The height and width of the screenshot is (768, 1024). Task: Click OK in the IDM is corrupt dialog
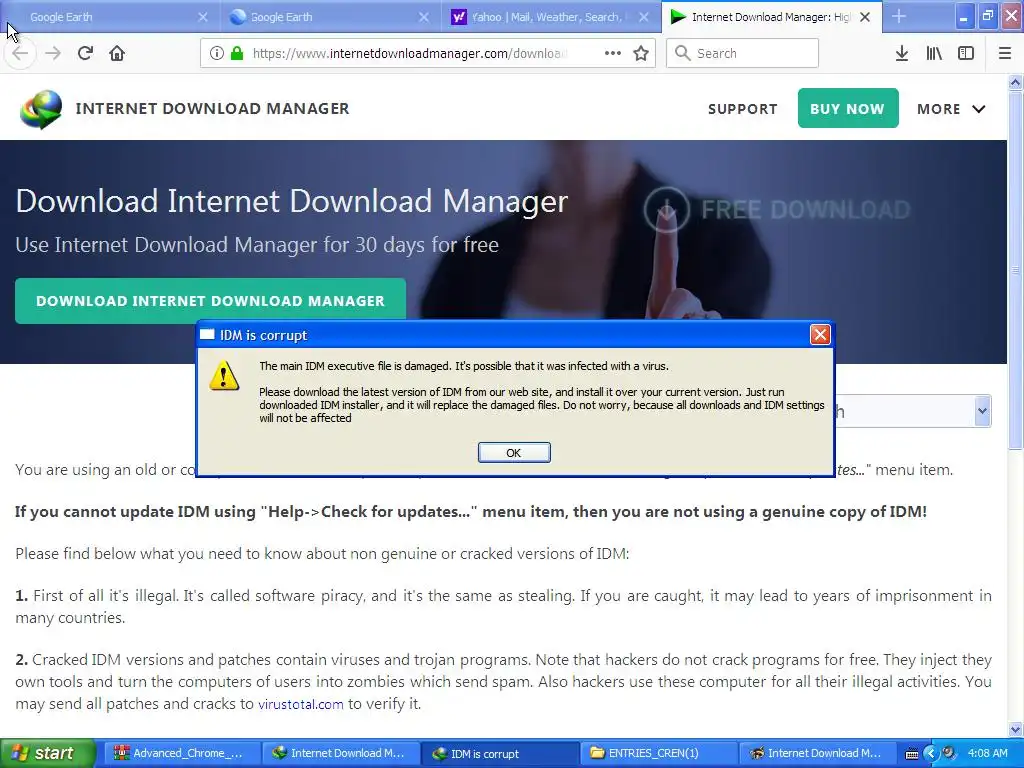514,453
